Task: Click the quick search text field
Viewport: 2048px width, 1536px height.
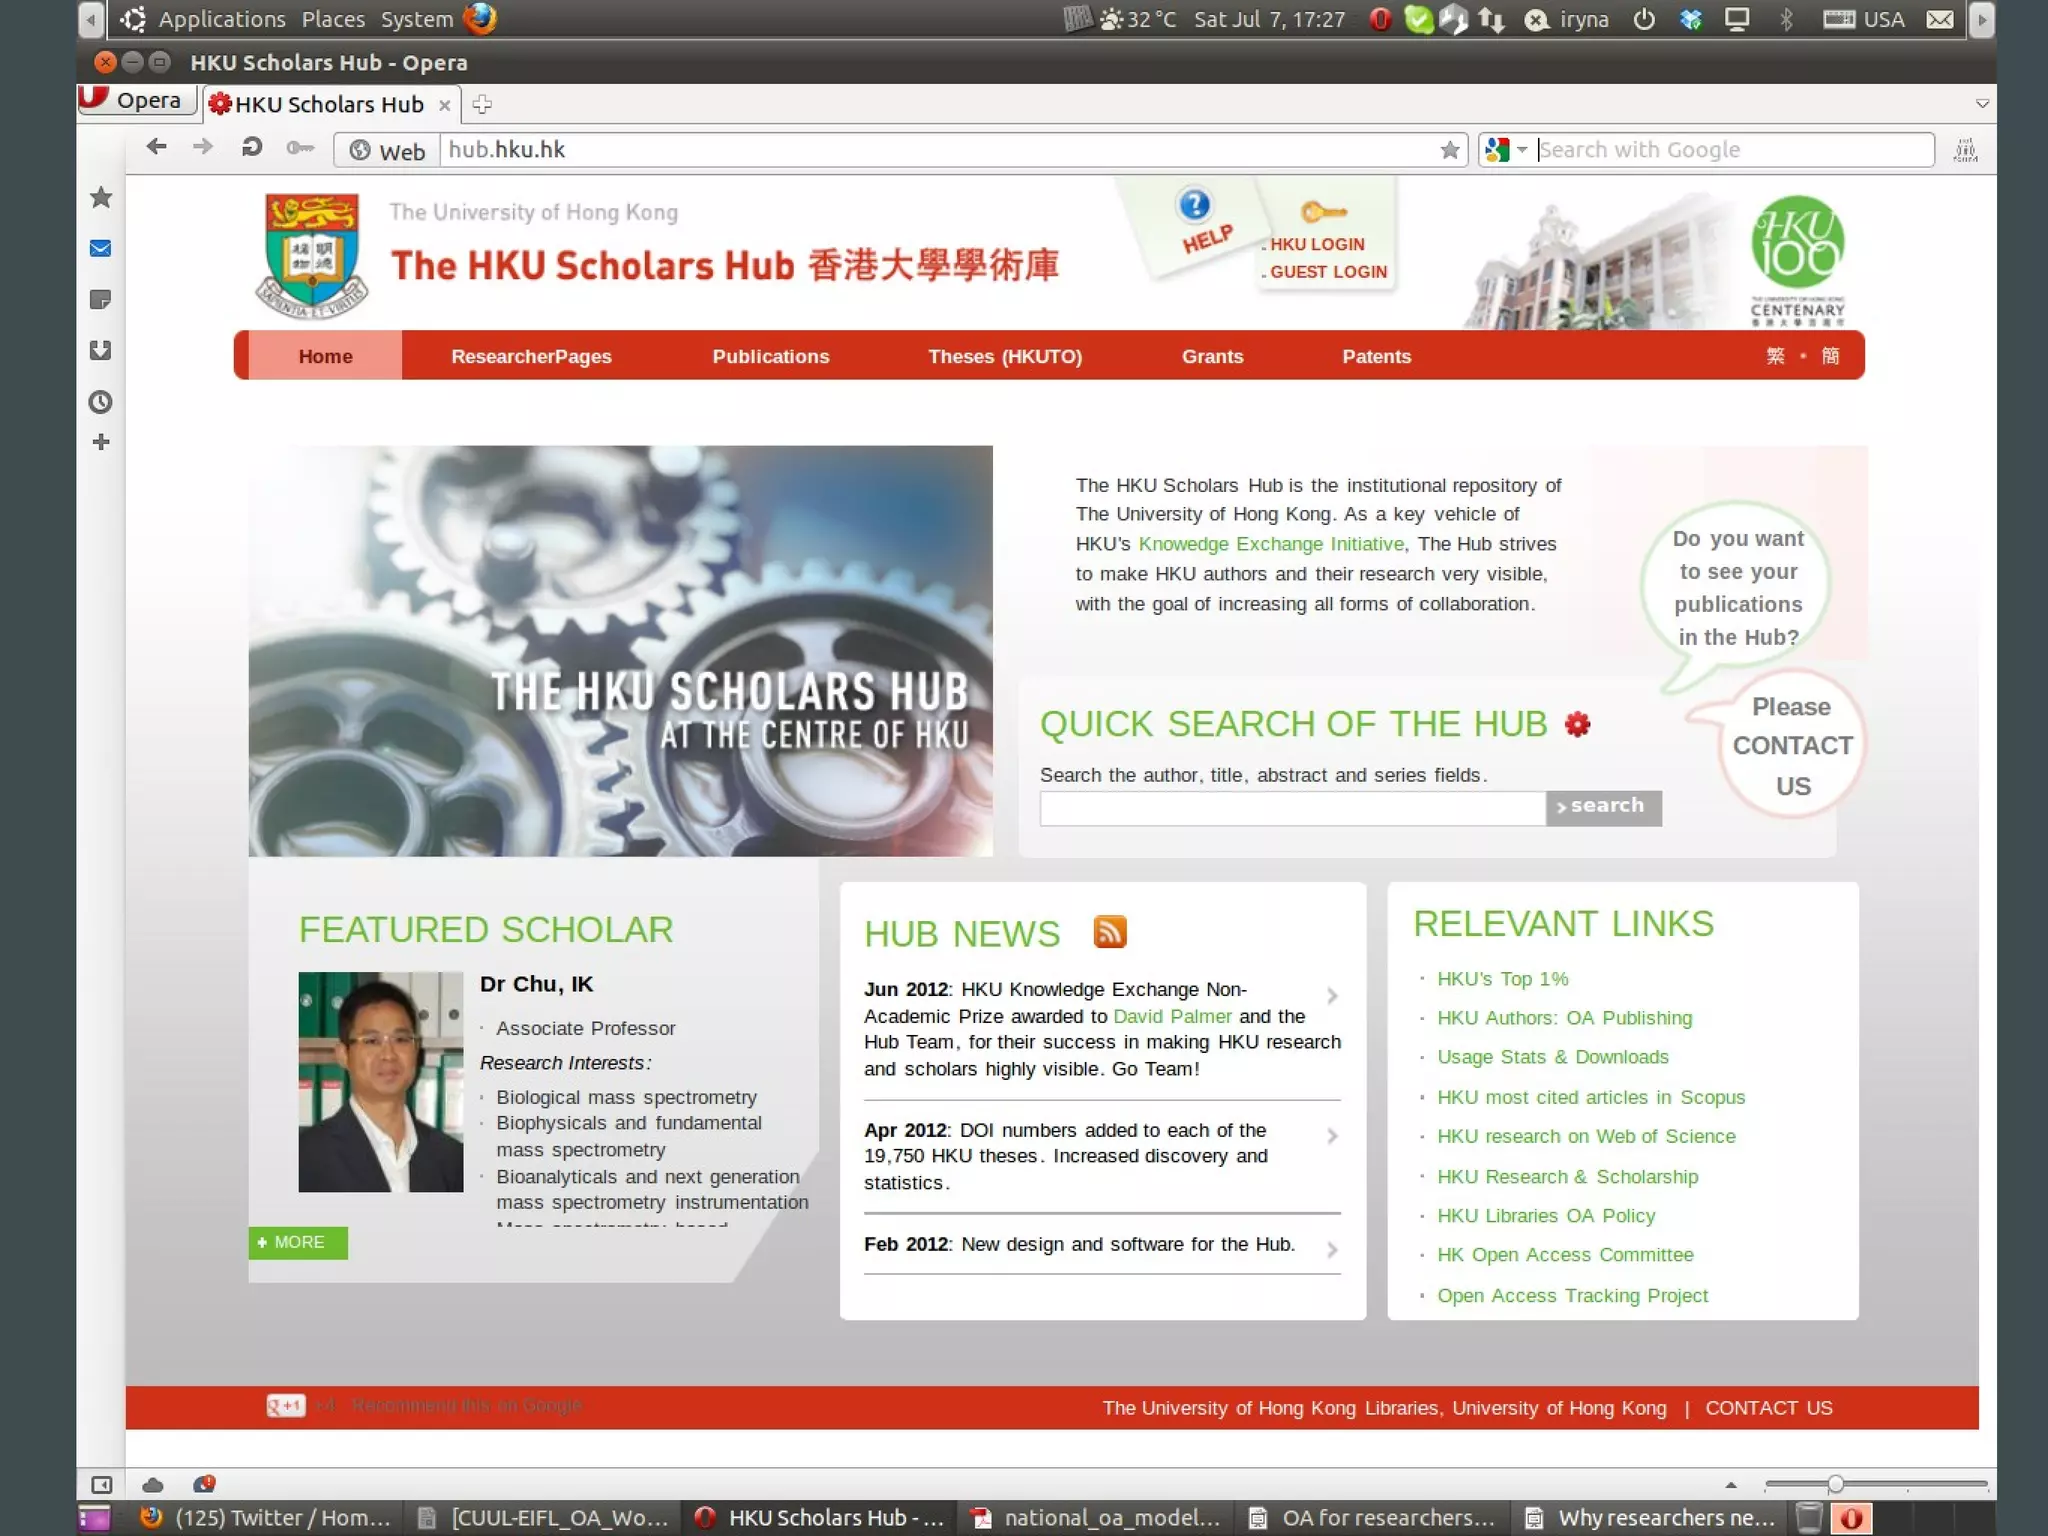Action: pyautogui.click(x=1292, y=808)
